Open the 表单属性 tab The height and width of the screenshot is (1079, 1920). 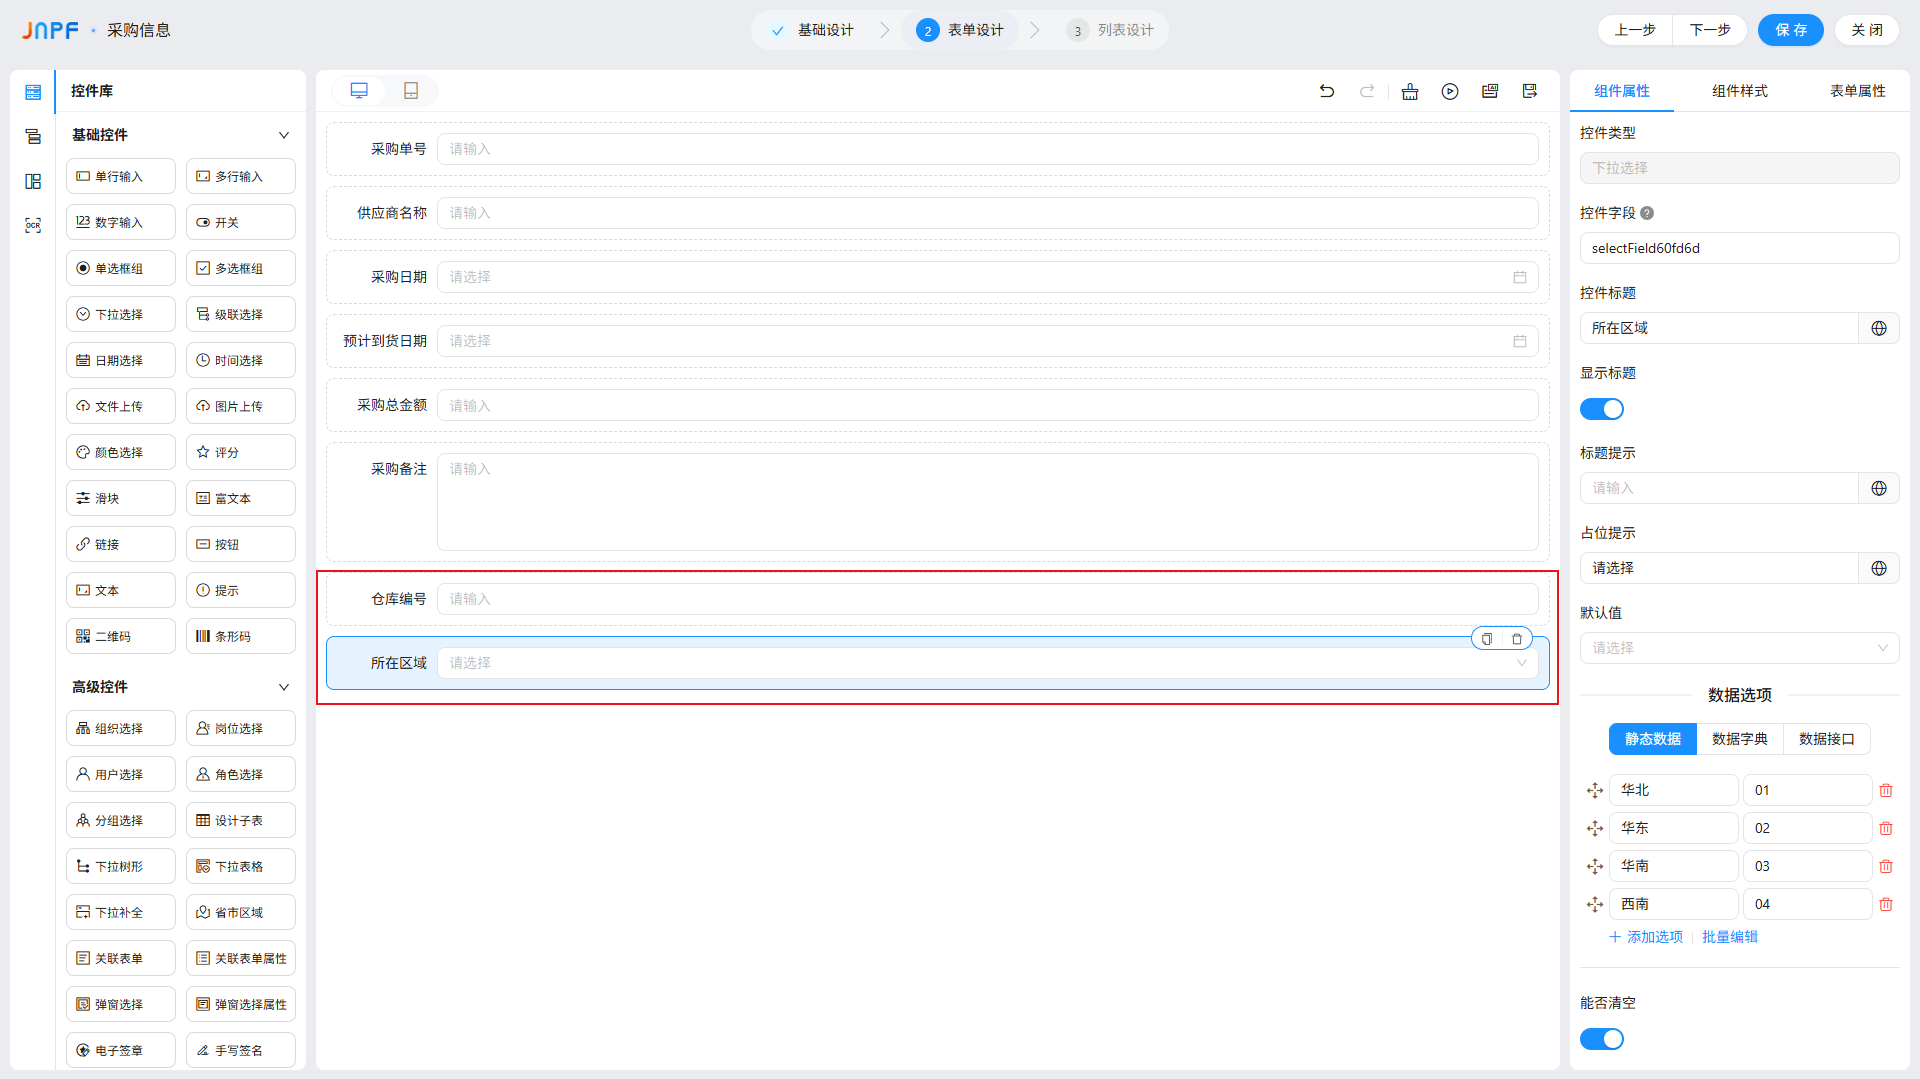[x=1857, y=91]
